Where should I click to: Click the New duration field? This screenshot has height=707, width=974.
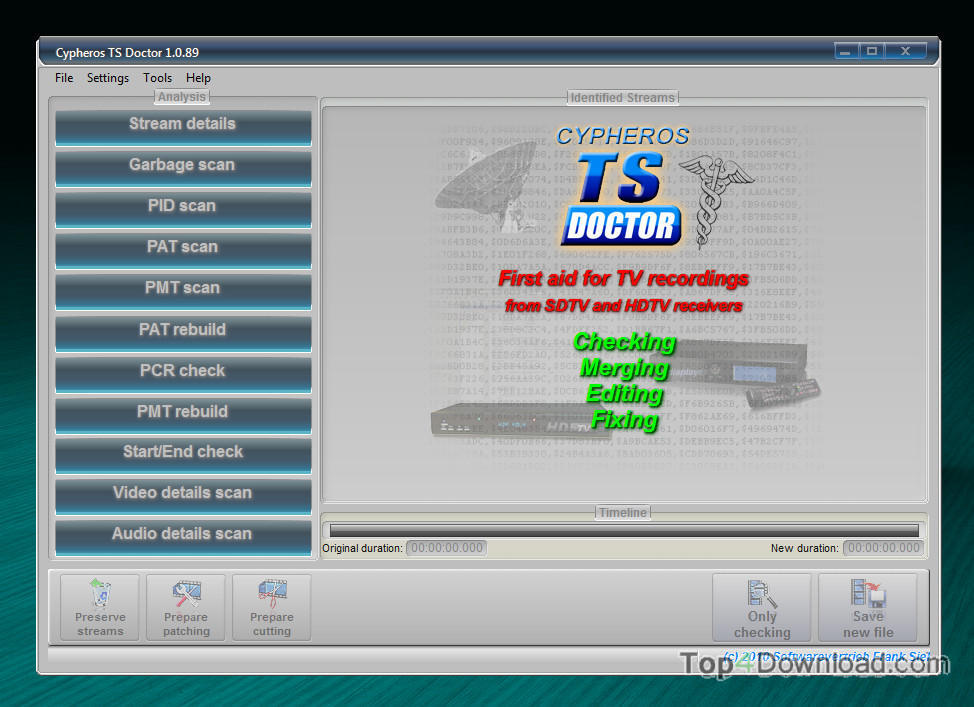[883, 548]
